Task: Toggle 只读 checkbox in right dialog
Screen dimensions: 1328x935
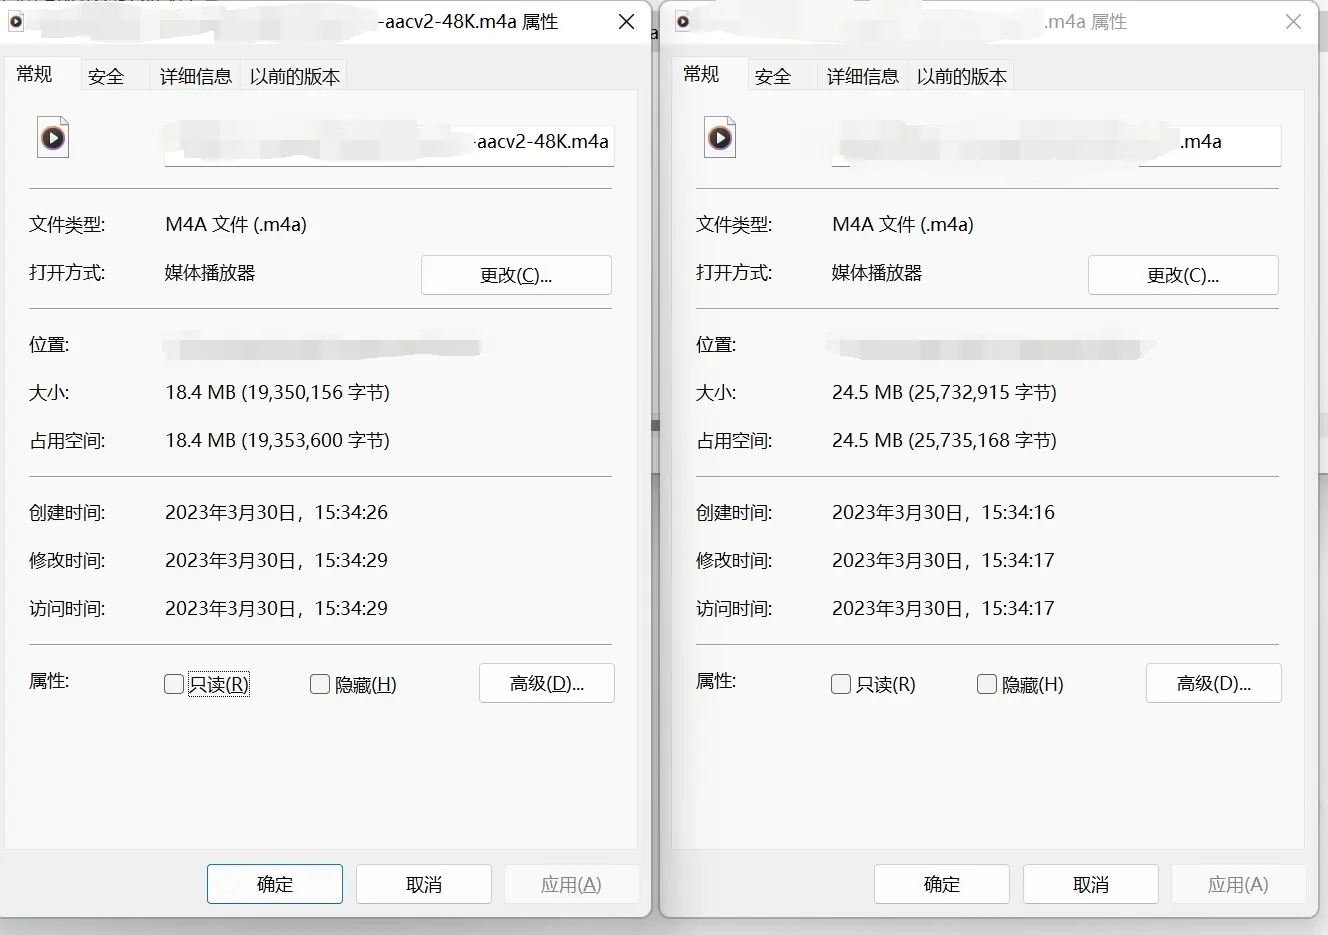Action: 841,684
